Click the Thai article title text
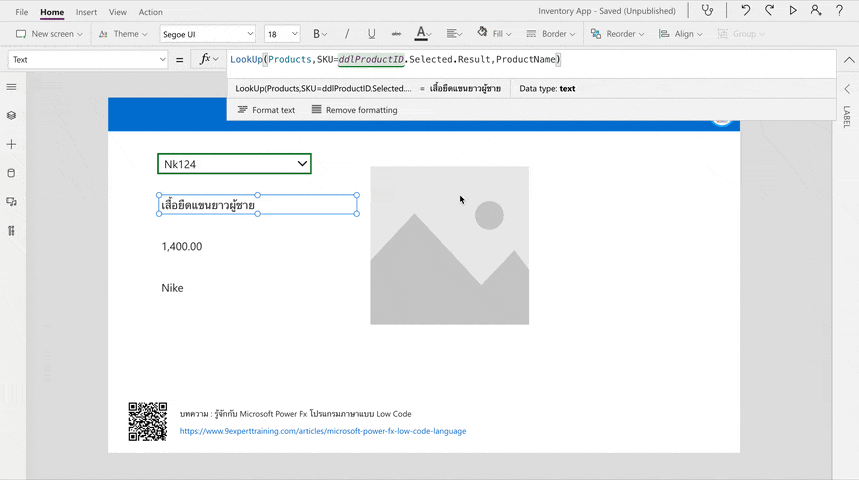 pos(296,414)
